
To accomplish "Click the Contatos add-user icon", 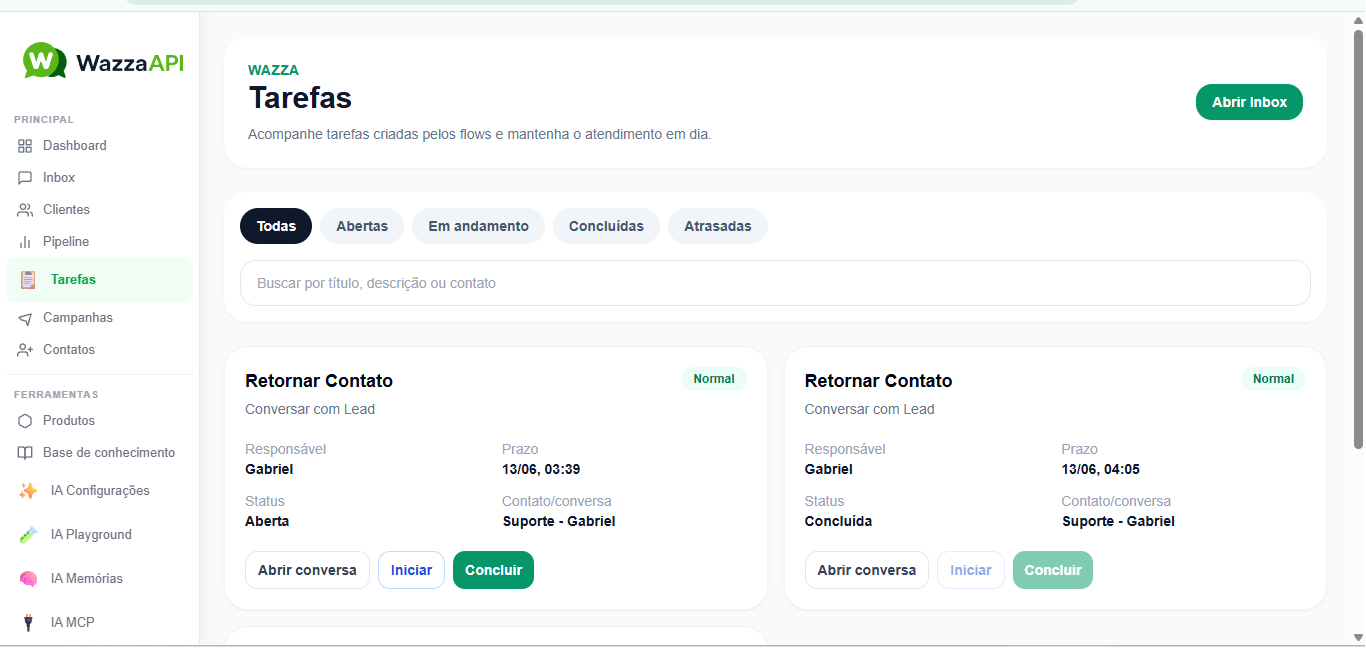I will [25, 350].
